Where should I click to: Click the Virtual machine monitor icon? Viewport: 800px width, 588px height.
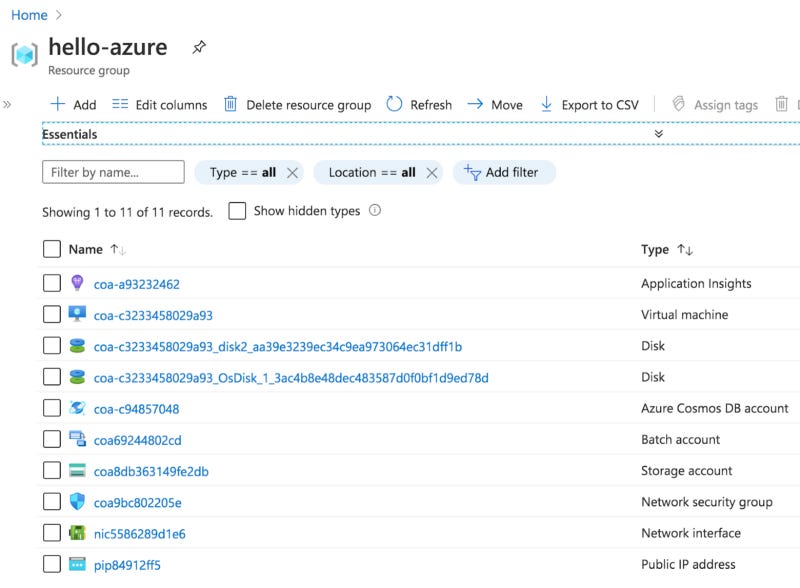77,314
